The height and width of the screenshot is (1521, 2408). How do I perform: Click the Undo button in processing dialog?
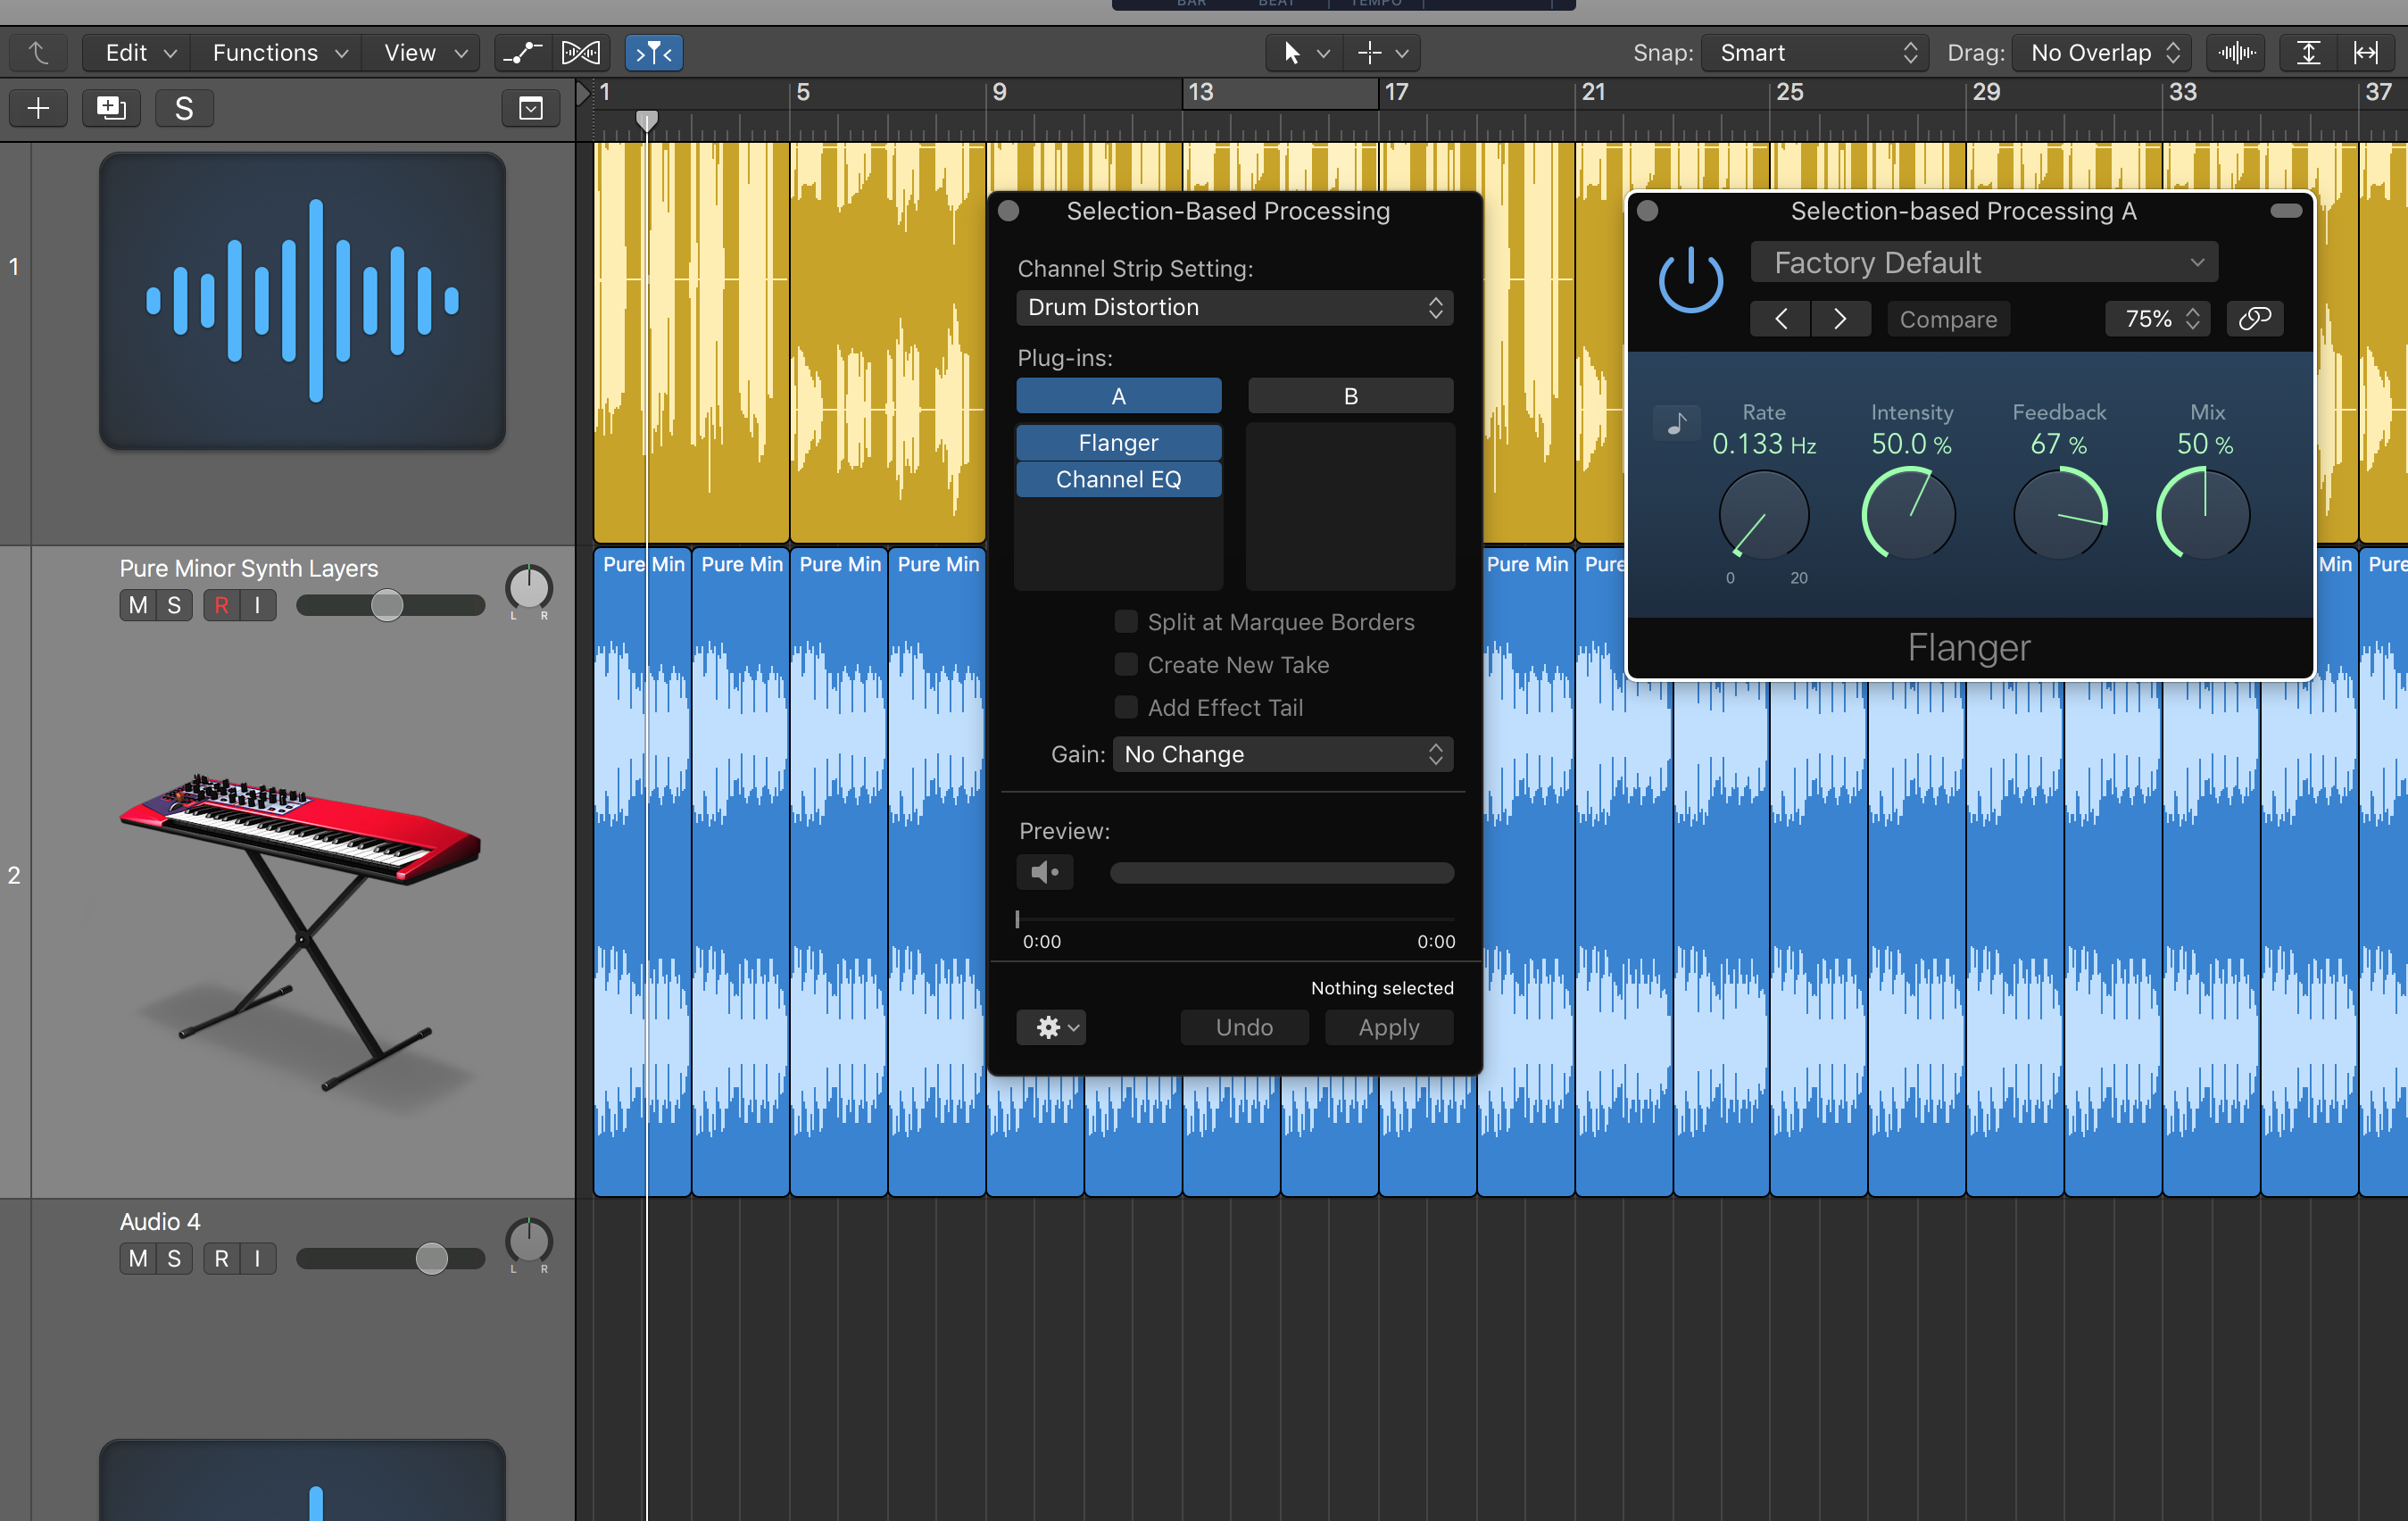(x=1243, y=1026)
